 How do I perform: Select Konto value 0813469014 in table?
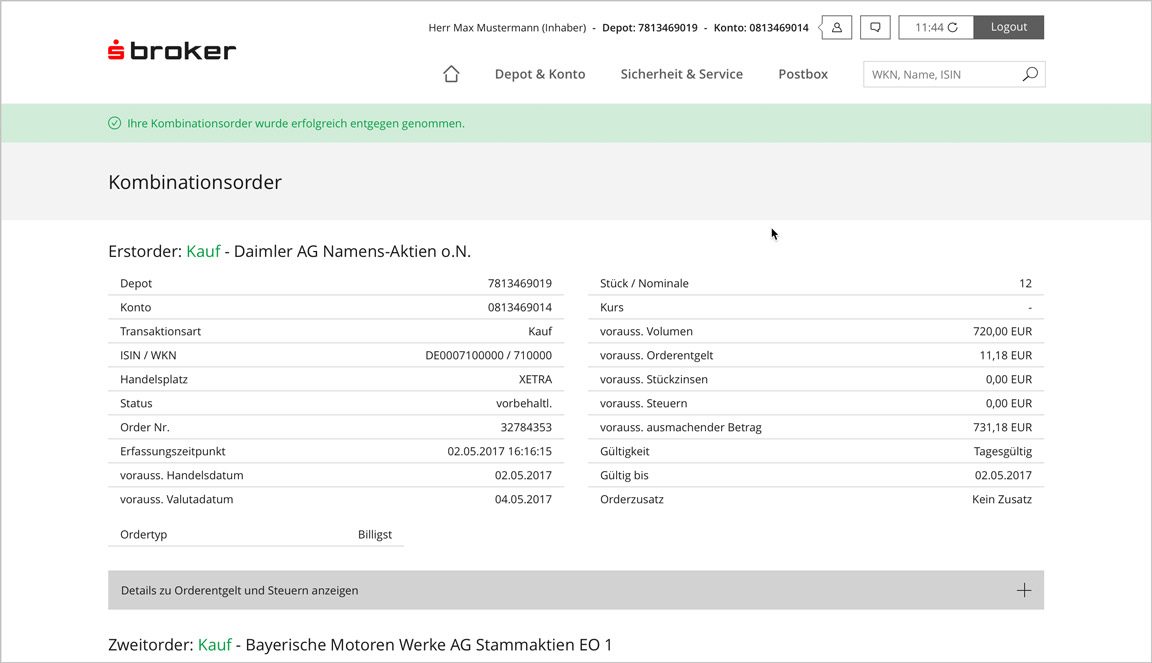coord(519,307)
